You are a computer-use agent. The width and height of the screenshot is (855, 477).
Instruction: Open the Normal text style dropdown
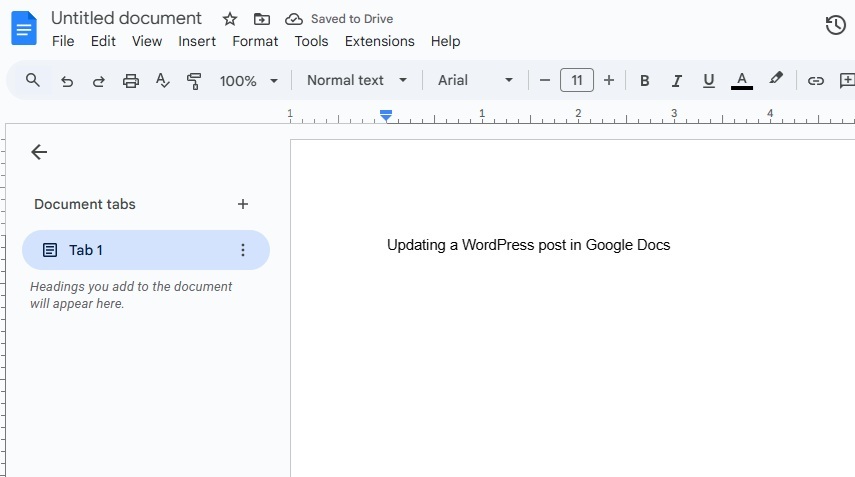357,80
